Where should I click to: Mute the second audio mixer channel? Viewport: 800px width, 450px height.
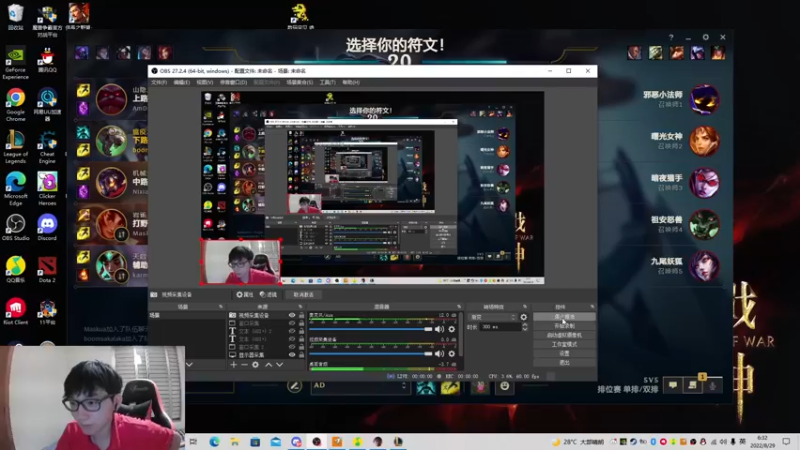click(x=439, y=354)
